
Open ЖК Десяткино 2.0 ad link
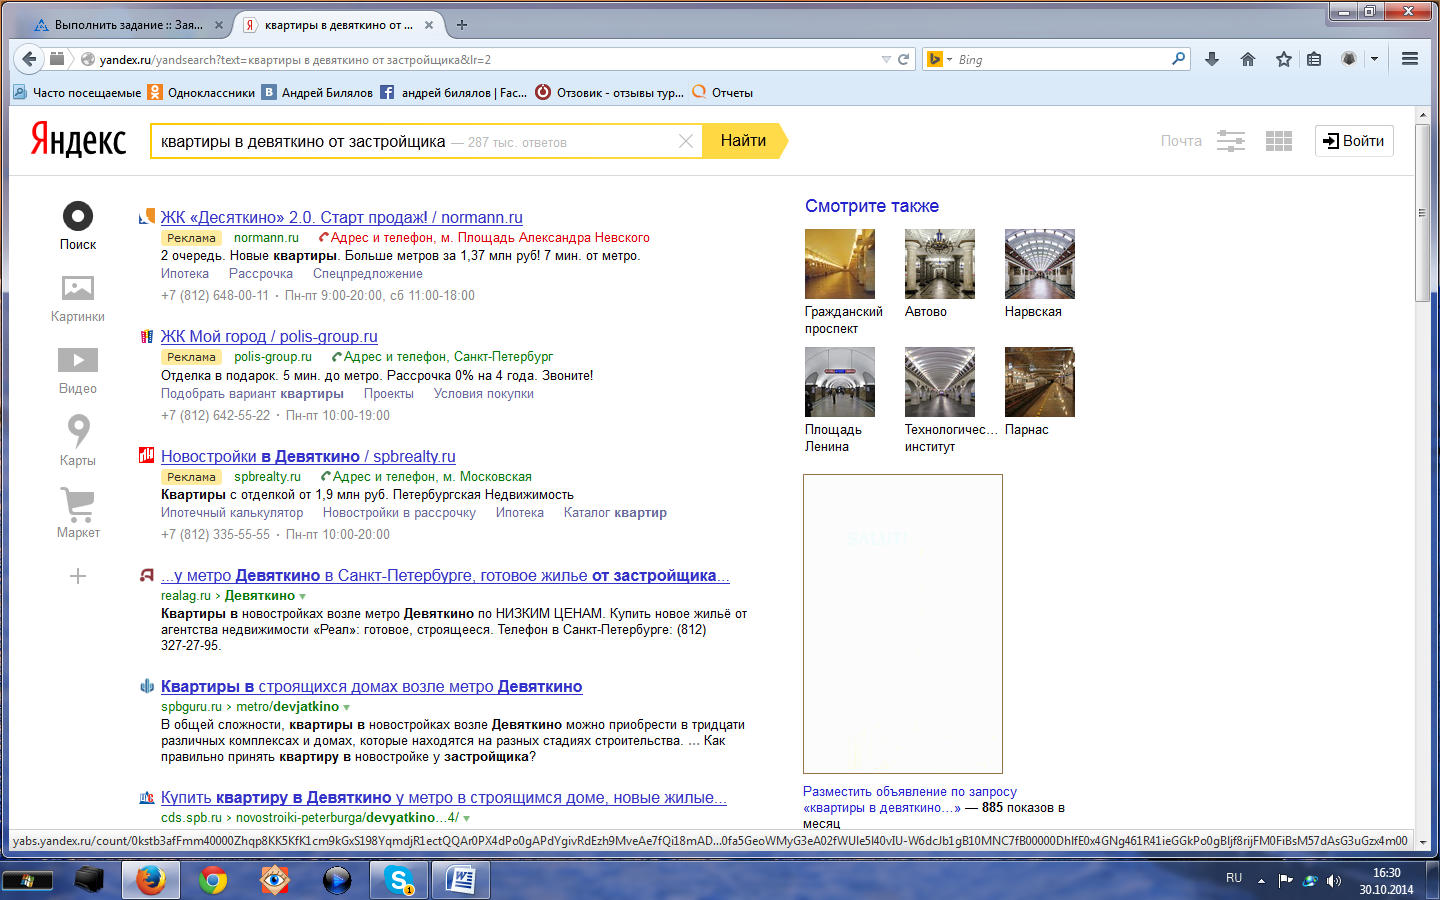pos(342,217)
